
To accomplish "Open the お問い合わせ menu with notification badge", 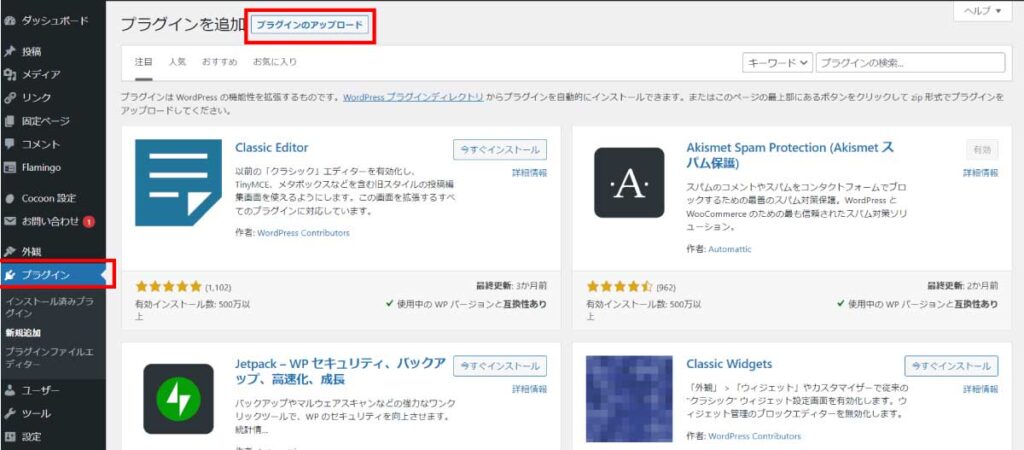I will [50, 221].
